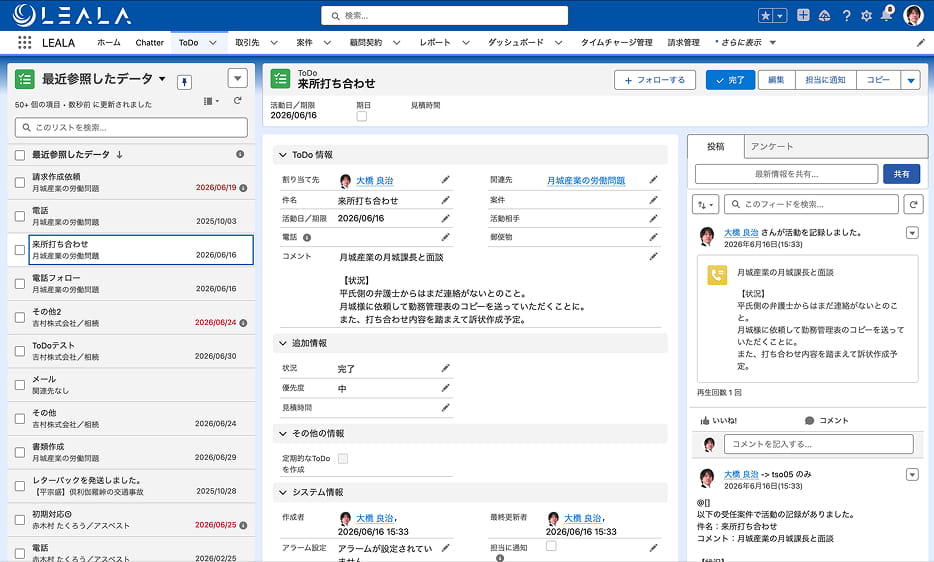Edit the コメント field pencil
Viewport: 934px width, 562px height.
point(653,257)
